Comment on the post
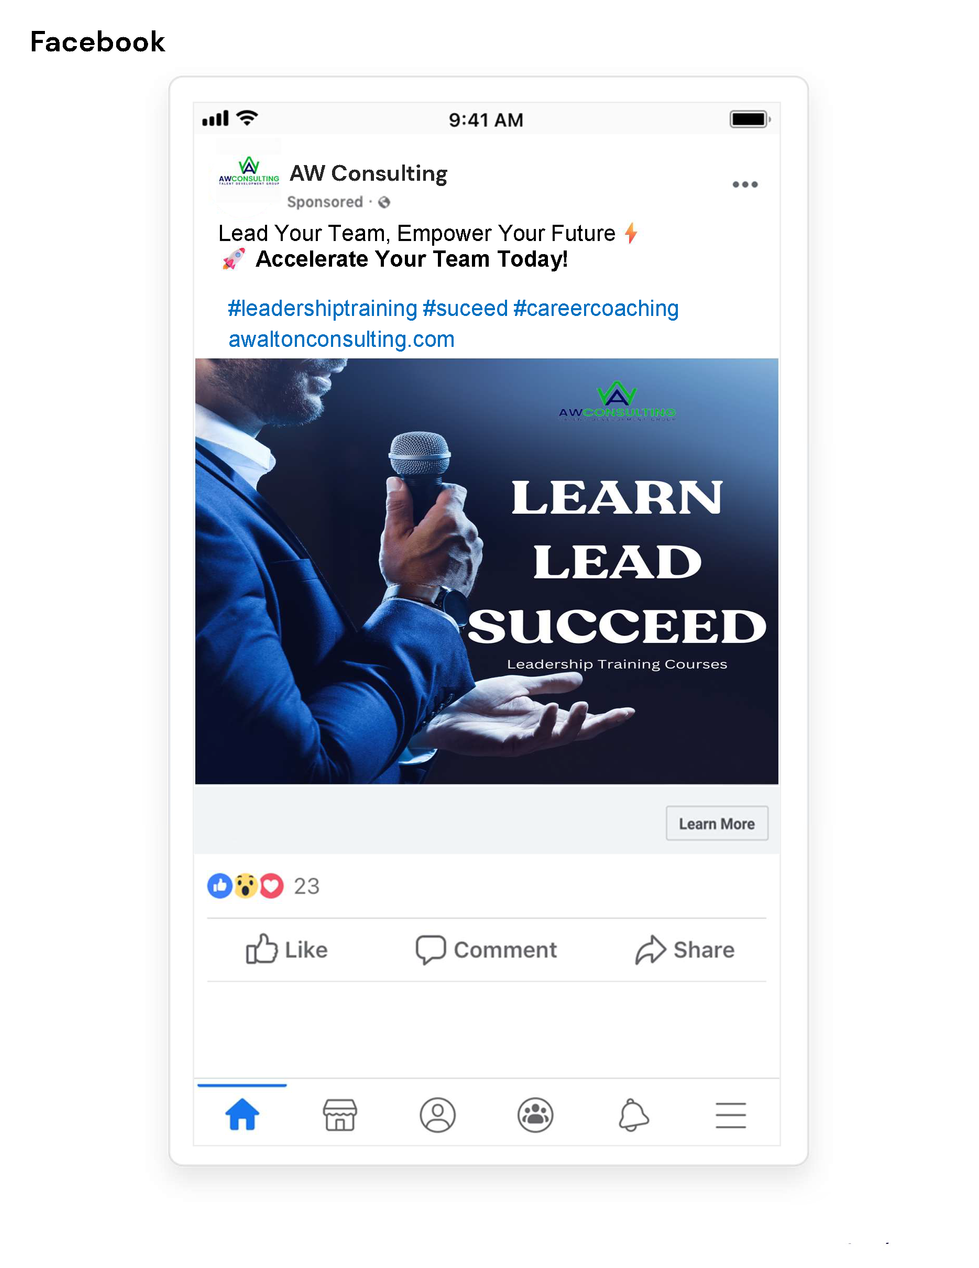 486,949
